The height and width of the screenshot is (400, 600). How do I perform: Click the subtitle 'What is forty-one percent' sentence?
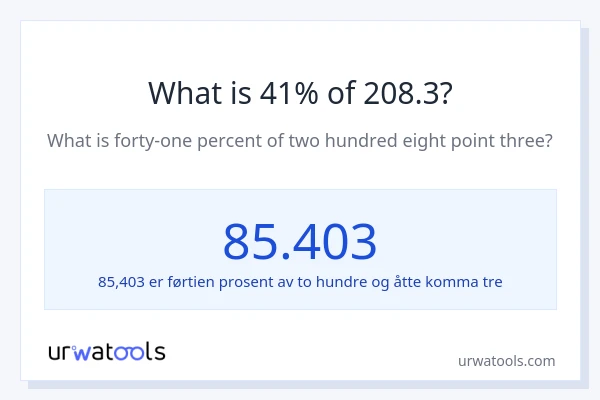click(300, 141)
